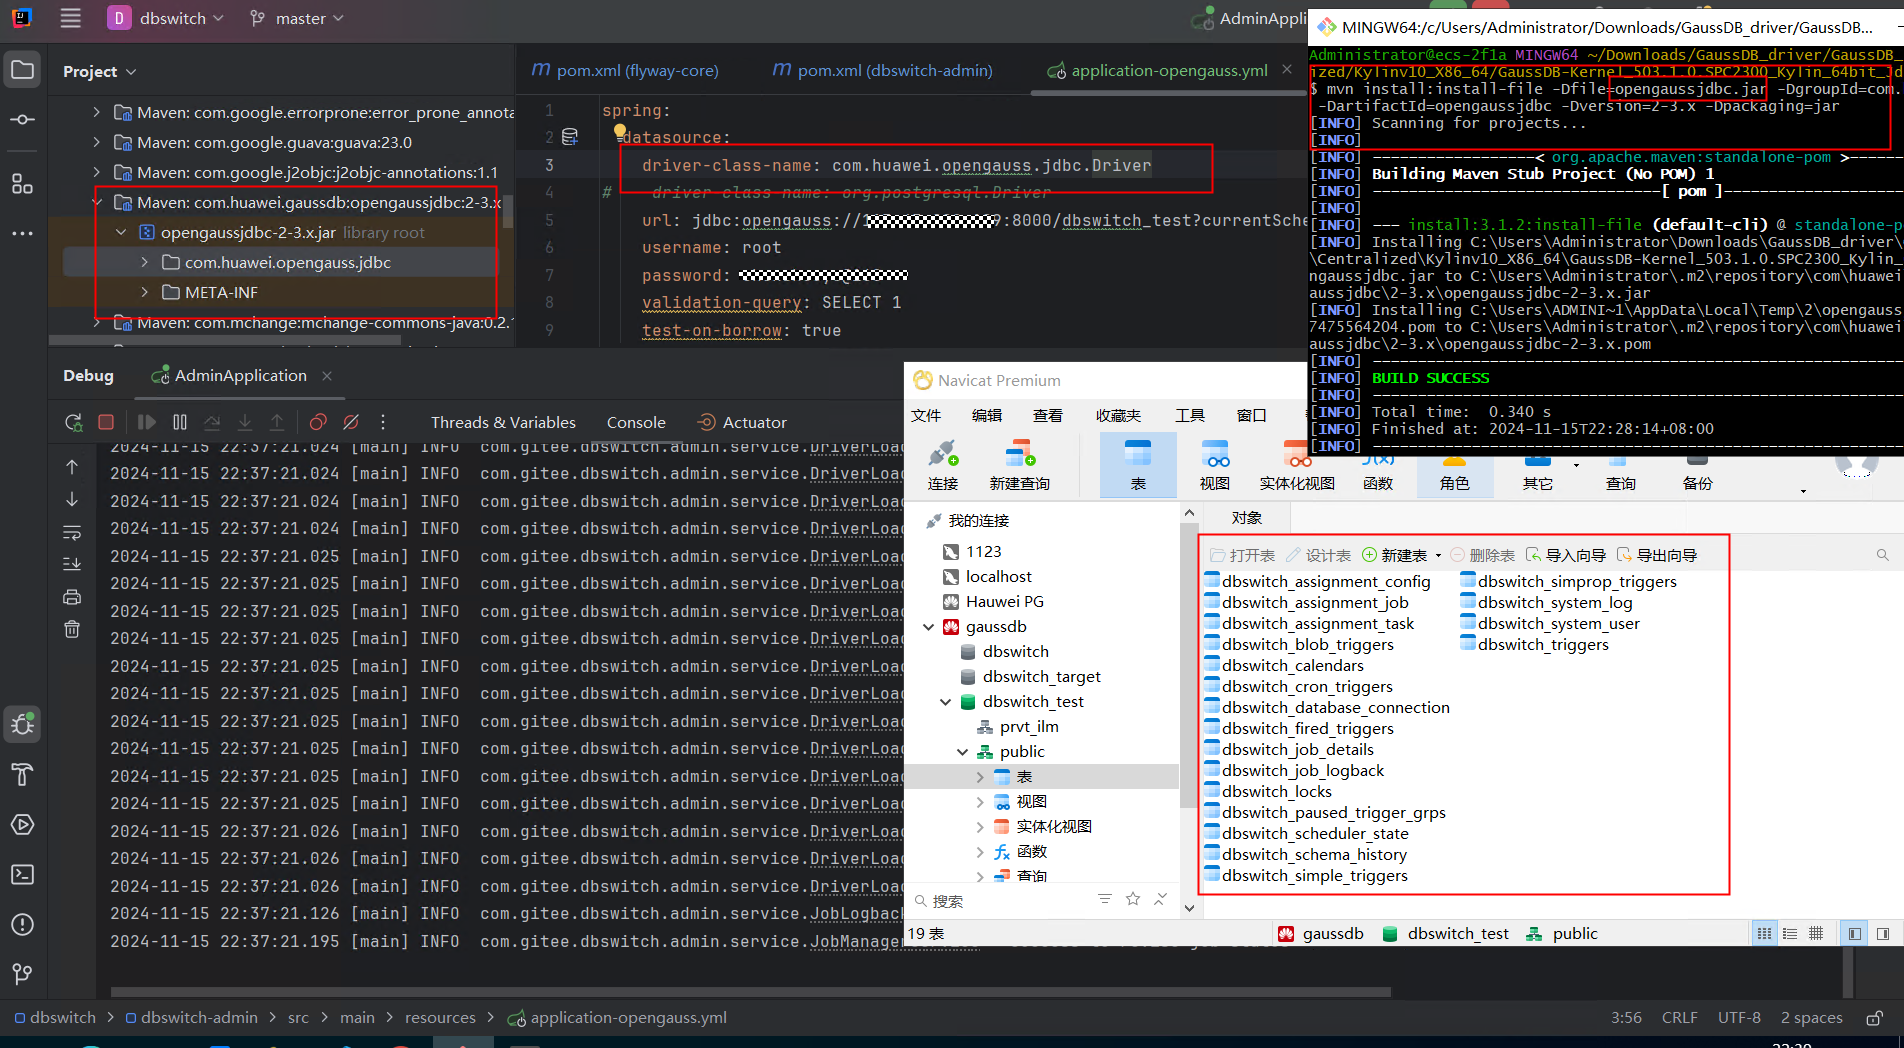Collapse the dbswitch_test database in Navicat
Viewport: 1904px width, 1048px height.
945,702
